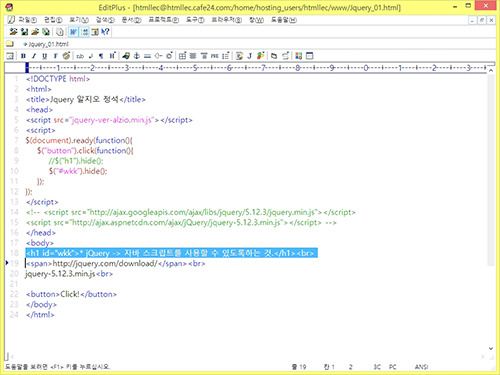Click the highlighted h1 id="wkk" line
500x375 pixels.
pos(171,253)
